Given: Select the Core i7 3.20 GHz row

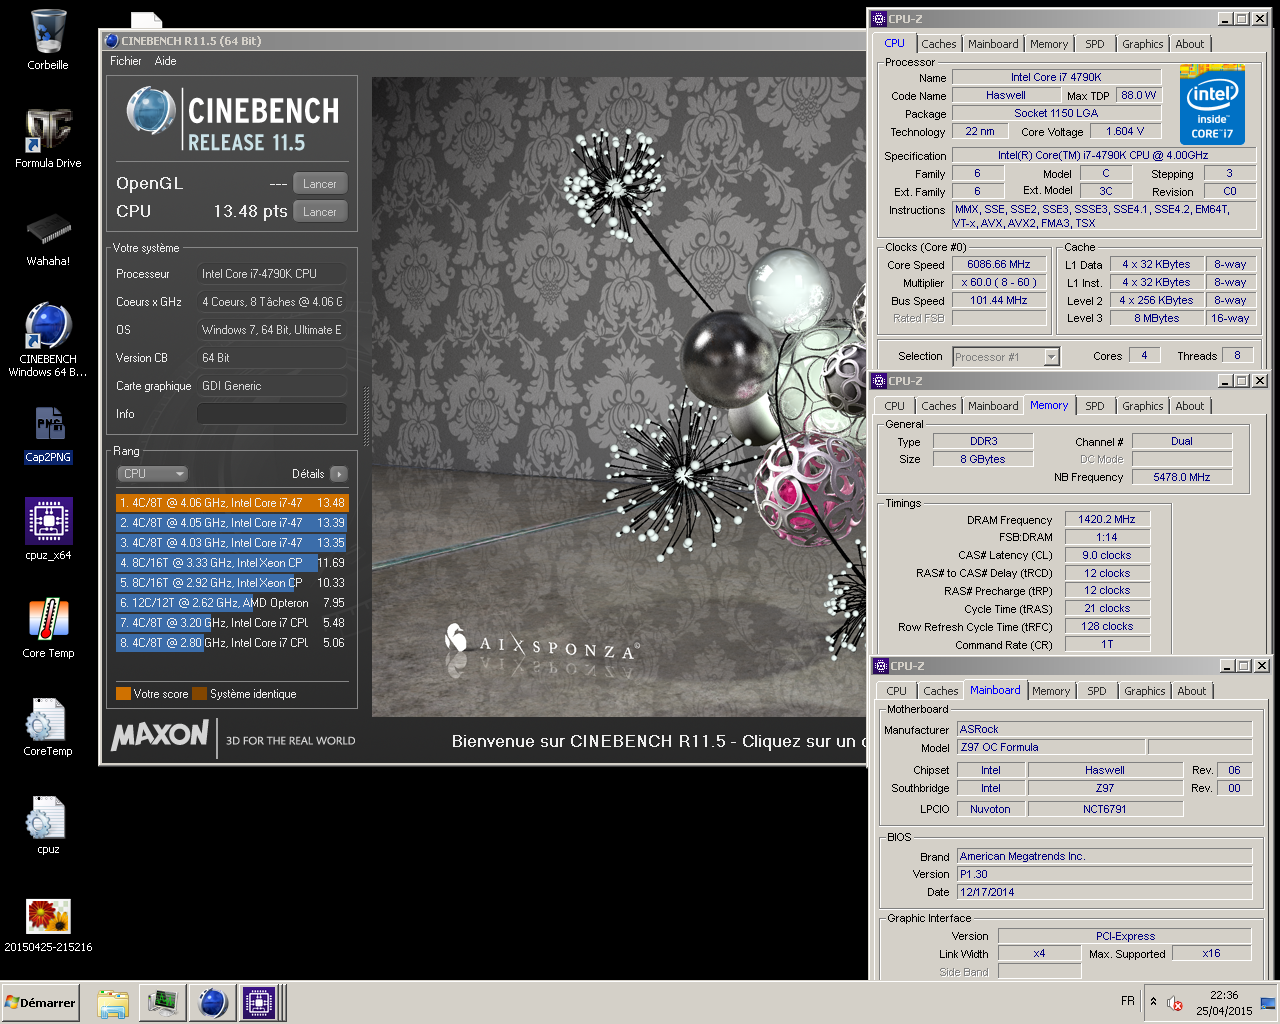Looking at the screenshot, I should pos(232,623).
